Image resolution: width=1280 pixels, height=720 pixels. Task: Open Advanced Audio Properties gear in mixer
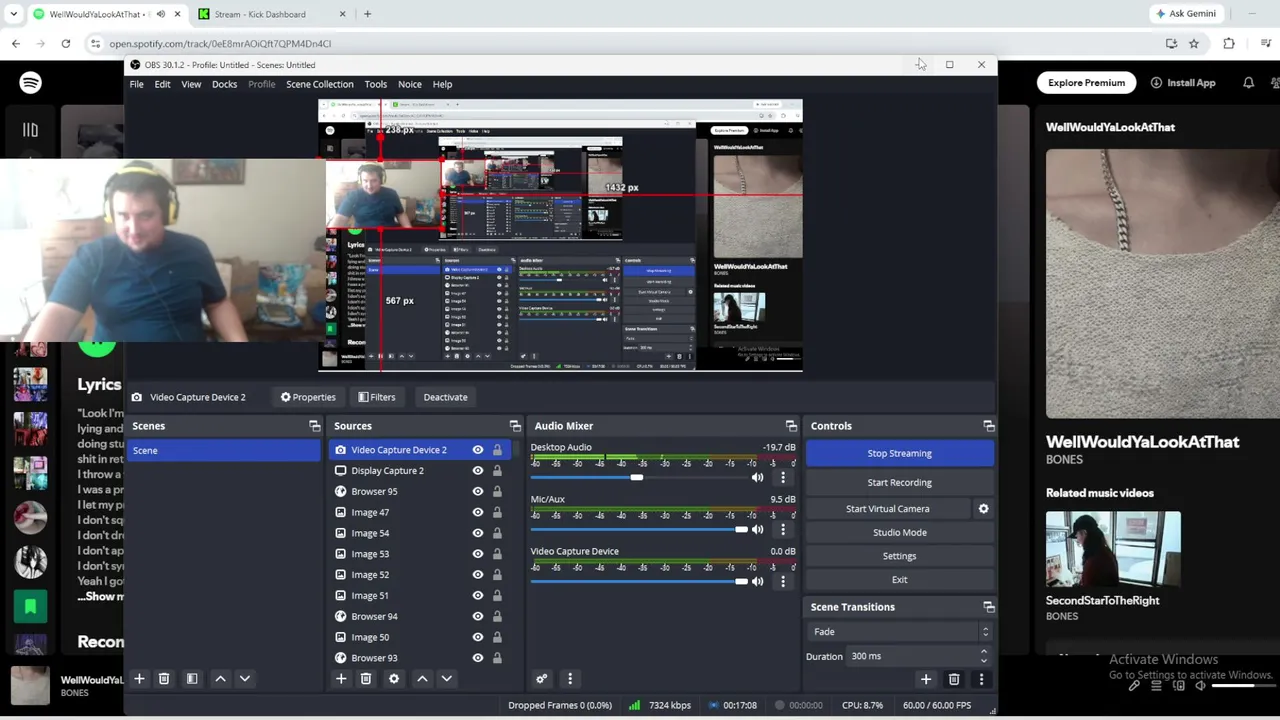coord(542,679)
